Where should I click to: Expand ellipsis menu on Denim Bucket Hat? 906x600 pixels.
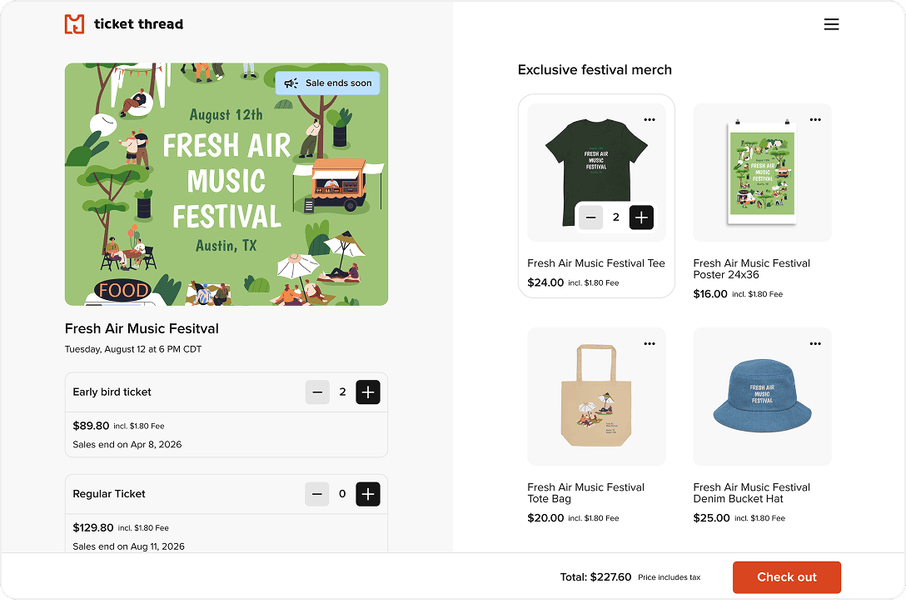[x=815, y=343]
